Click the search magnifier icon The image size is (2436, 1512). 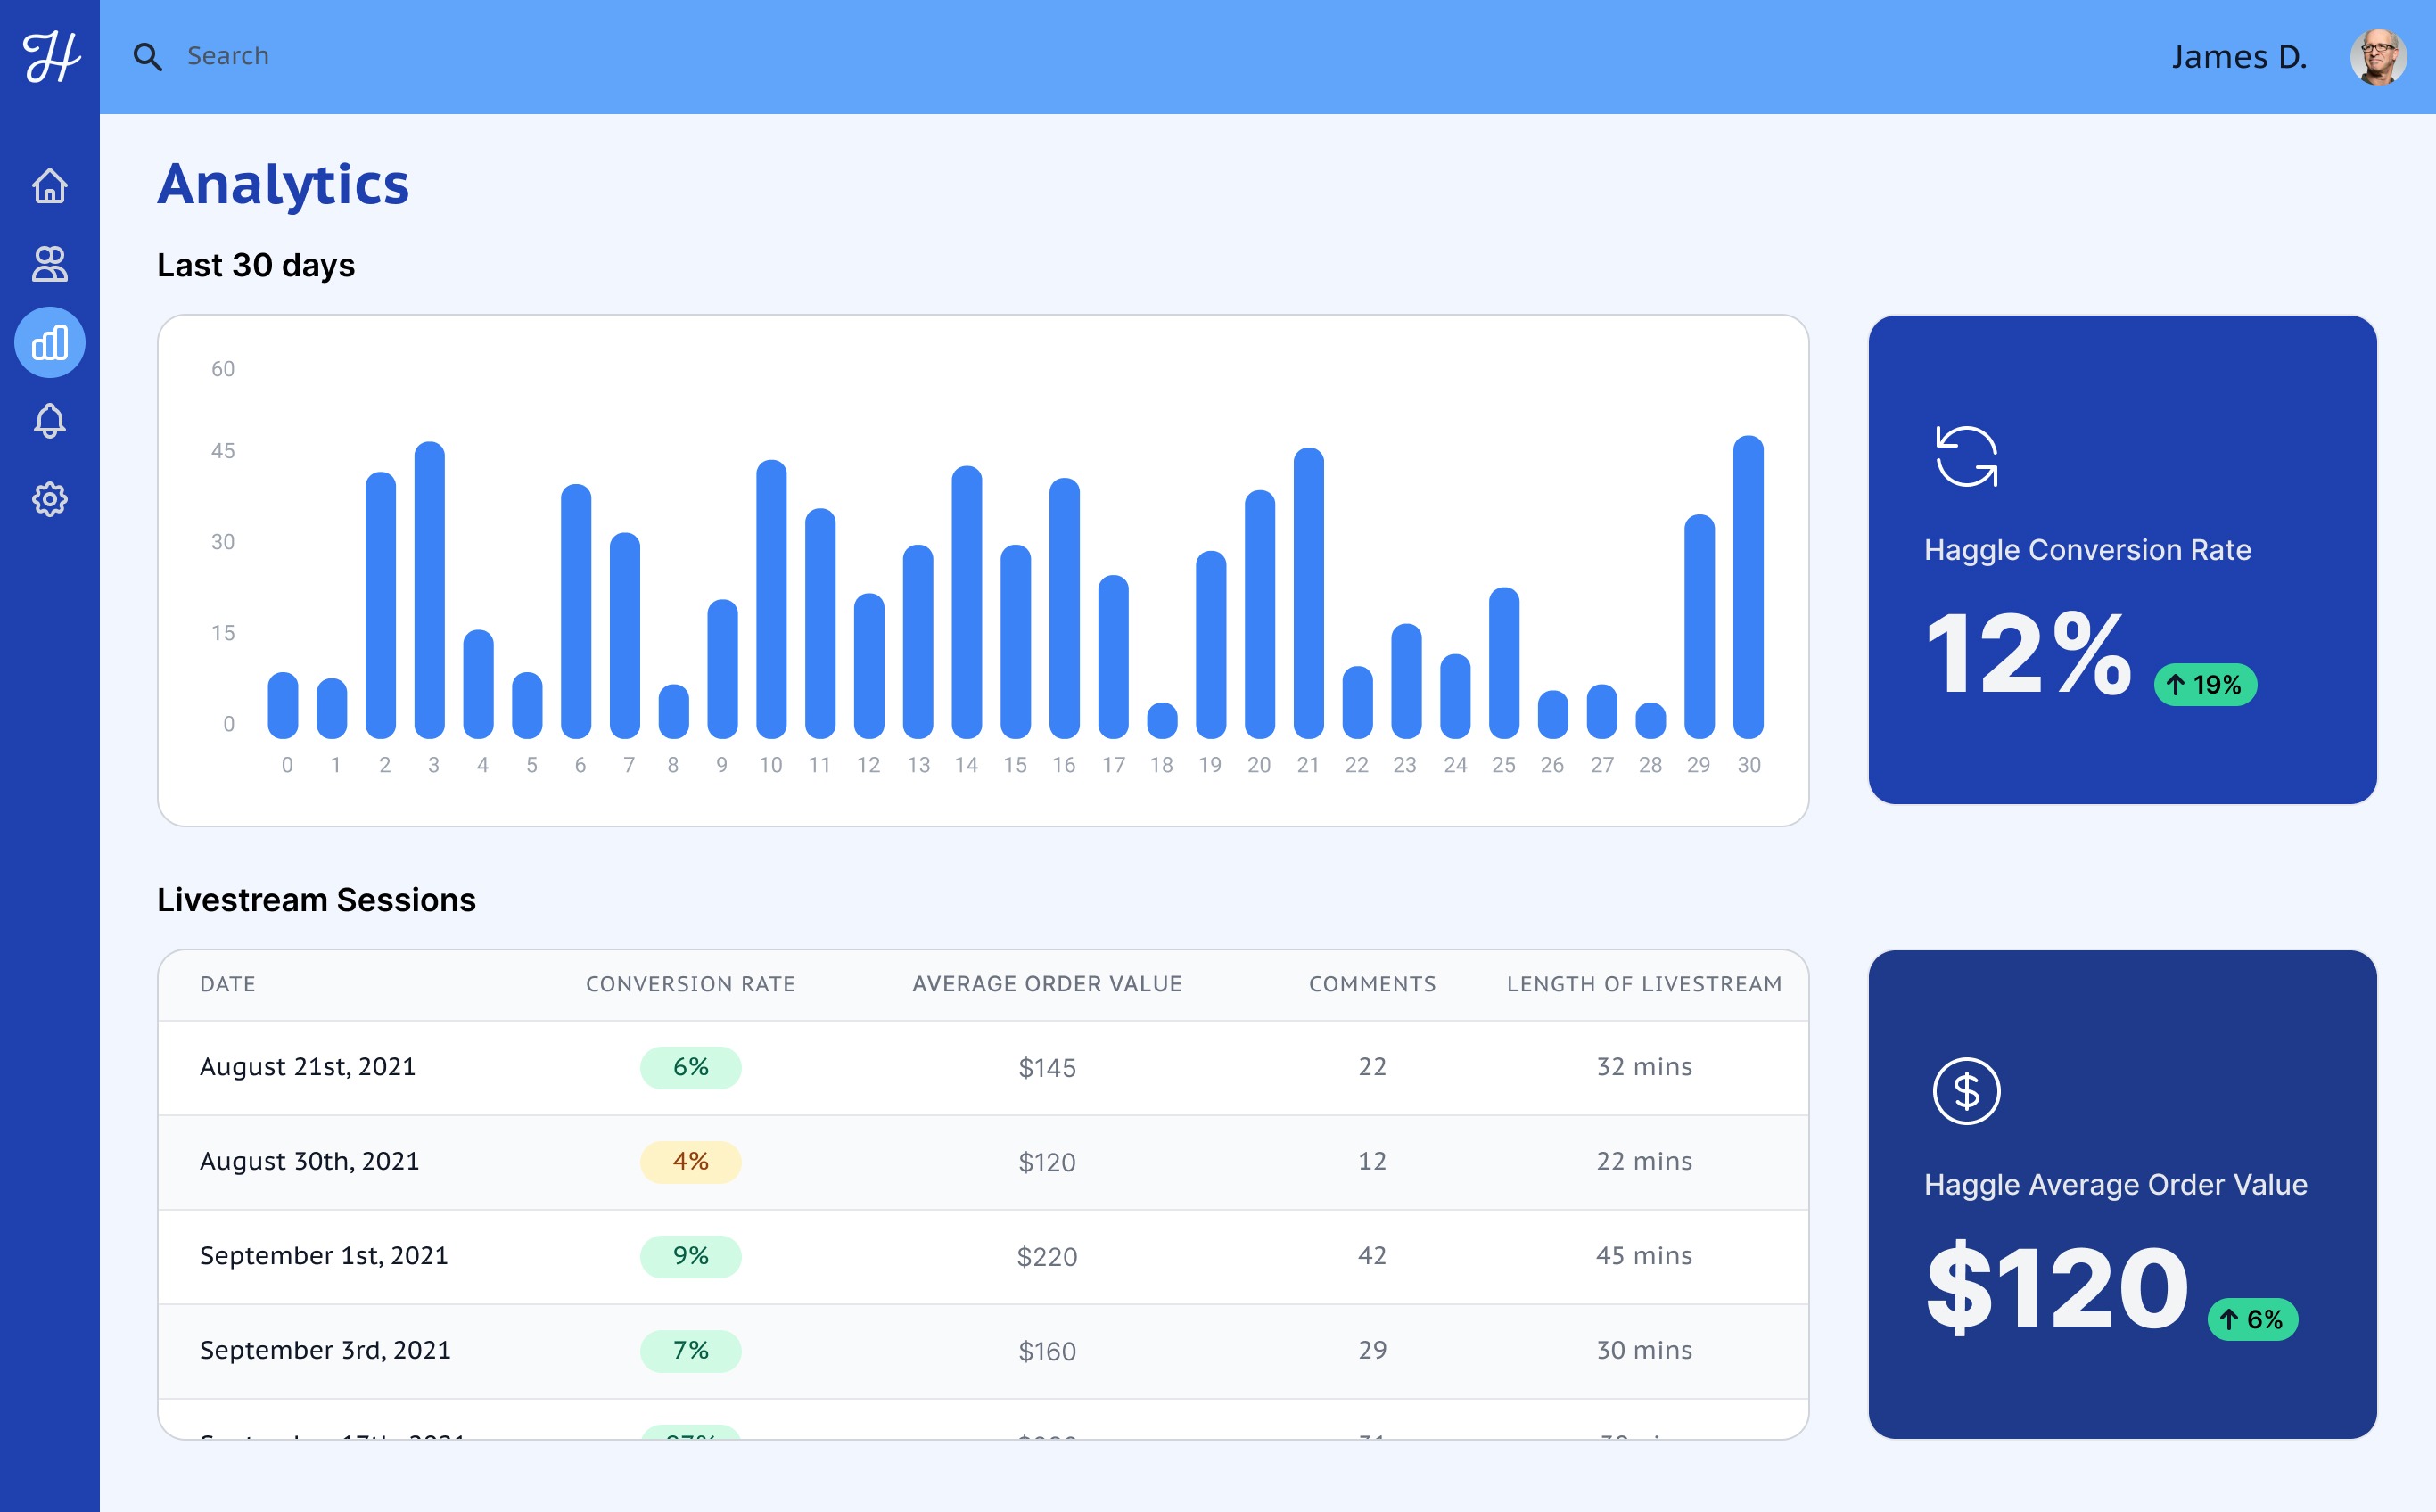pyautogui.click(x=148, y=57)
